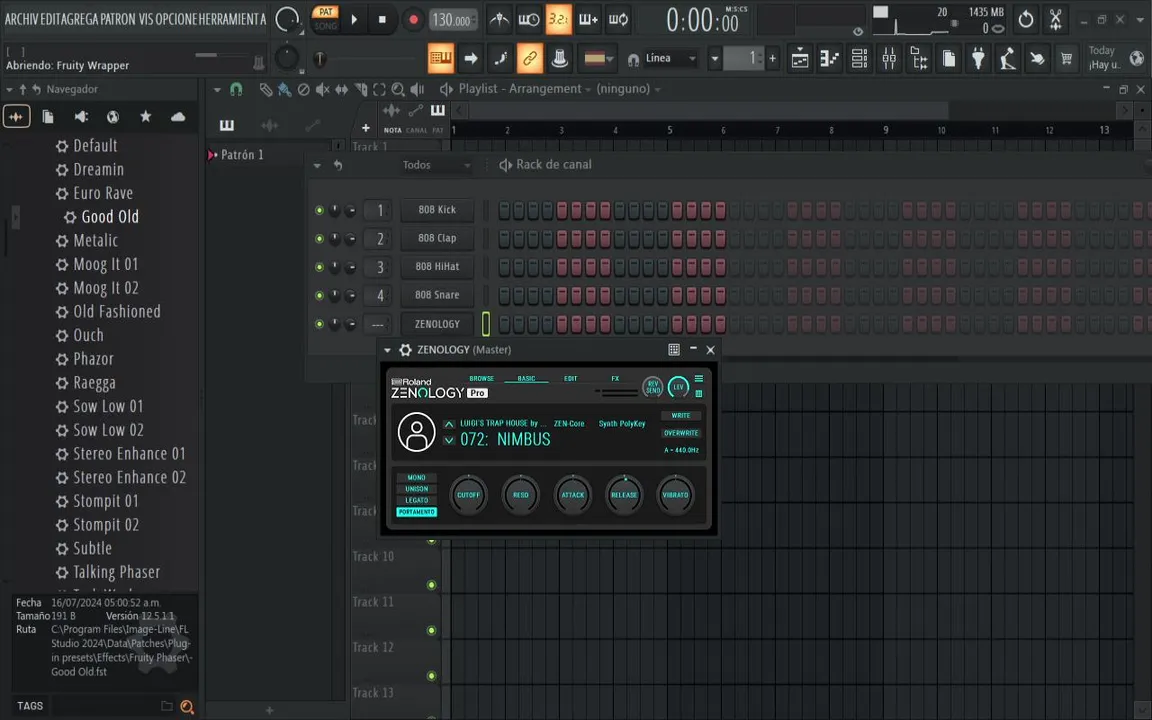This screenshot has width=1152, height=720.
Task: Open the browser cloud library icon
Action: pos(178,117)
